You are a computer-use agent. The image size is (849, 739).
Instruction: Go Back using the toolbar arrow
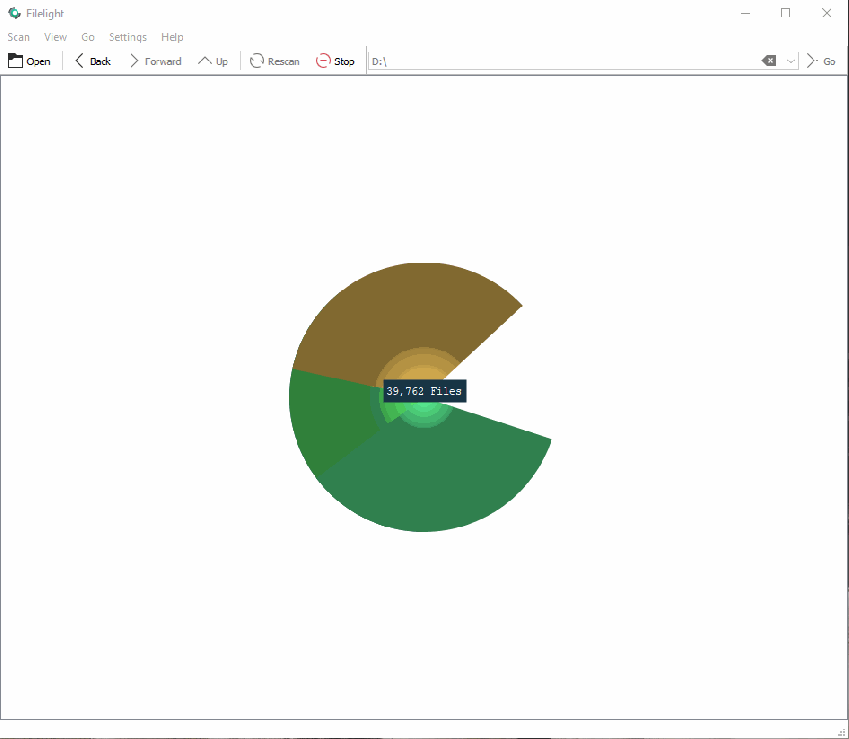93,61
